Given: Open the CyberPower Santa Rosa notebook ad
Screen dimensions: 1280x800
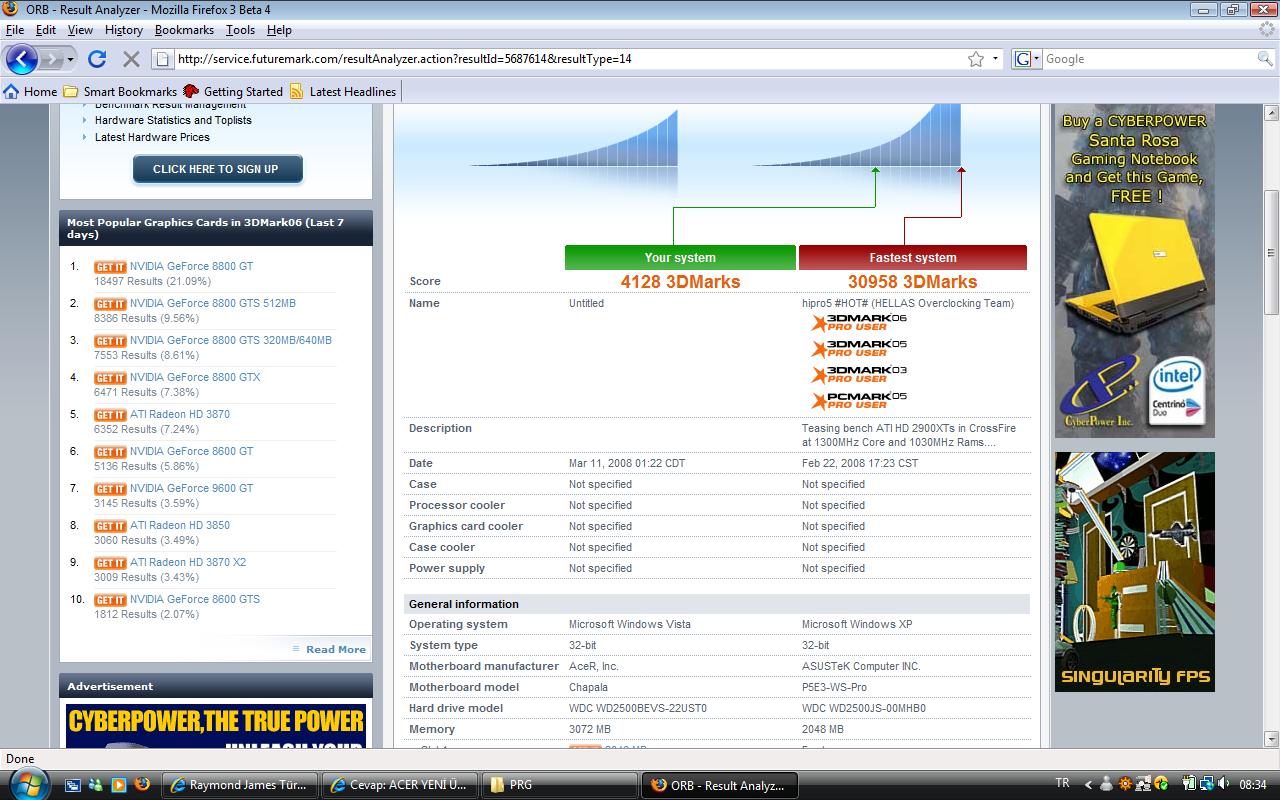Looking at the screenshot, I should [x=1135, y=271].
